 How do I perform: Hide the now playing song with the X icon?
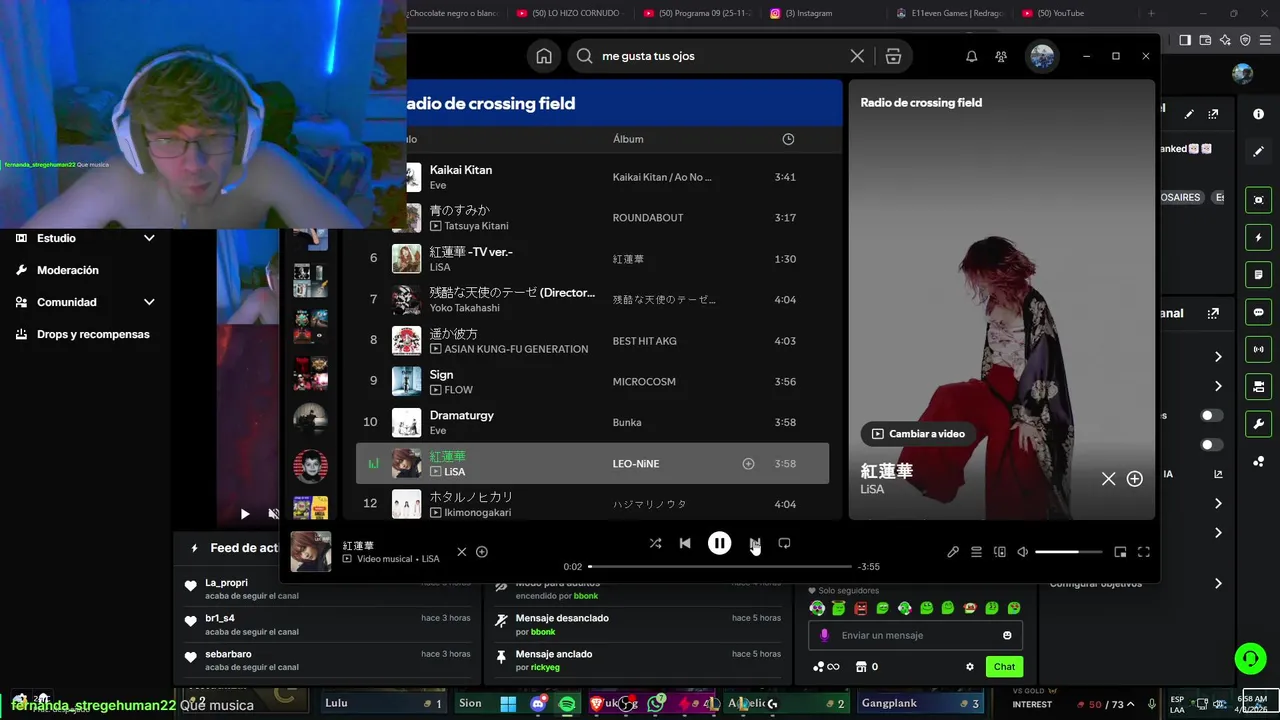coord(461,552)
